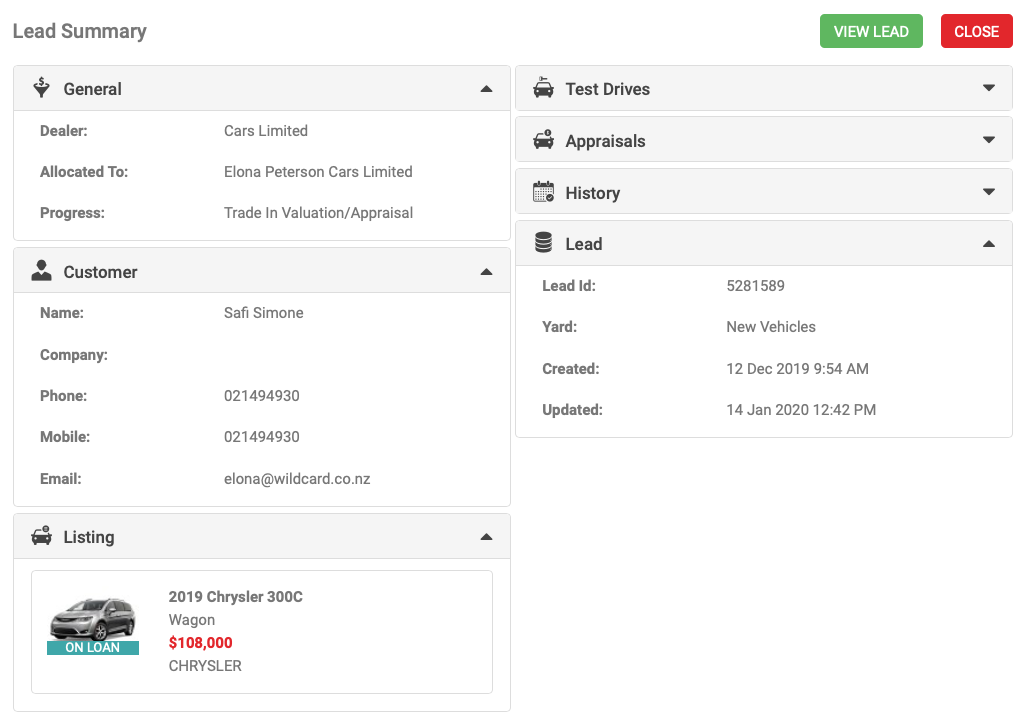Click dealer value Cars Limited
Screen dimensions: 1030x718
coord(265,131)
